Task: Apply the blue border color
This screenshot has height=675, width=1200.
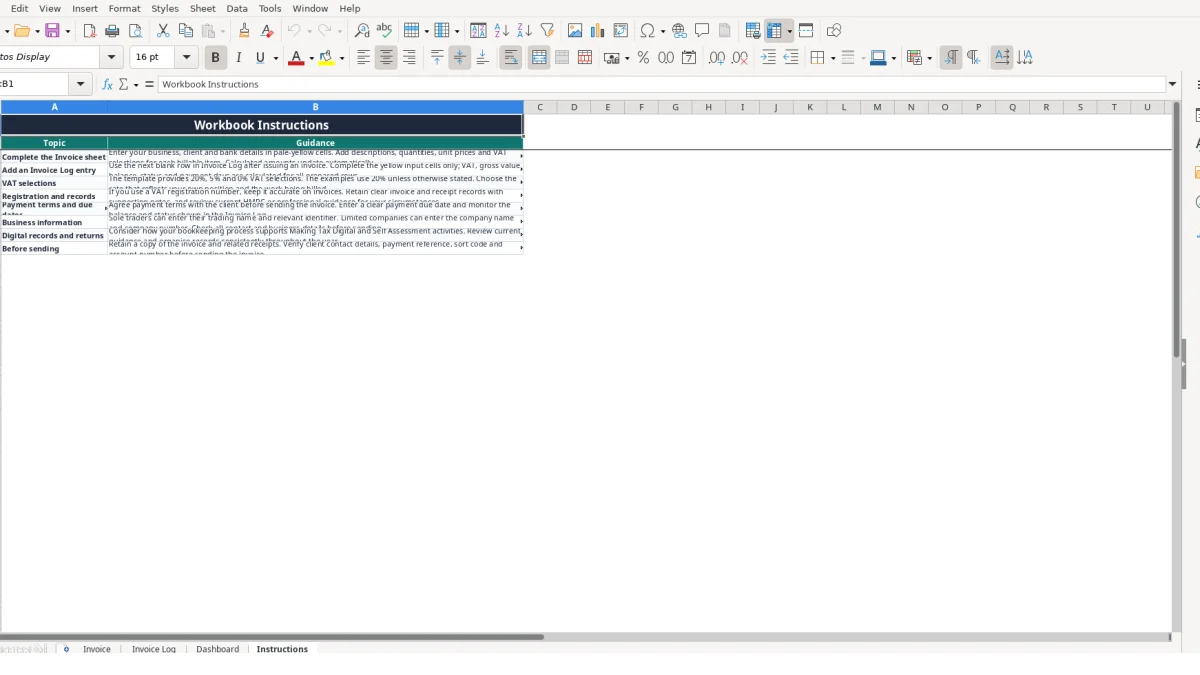Action: click(877, 58)
